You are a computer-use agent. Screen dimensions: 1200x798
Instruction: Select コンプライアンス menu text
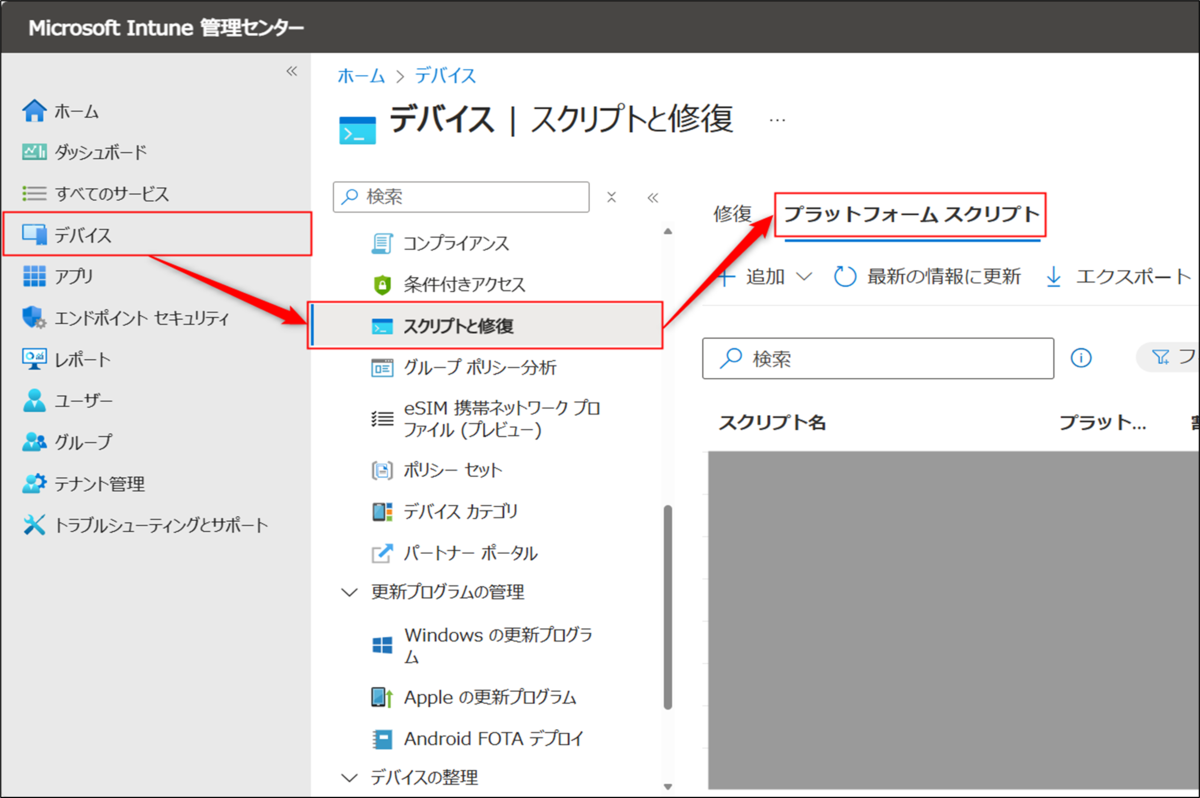(x=457, y=243)
